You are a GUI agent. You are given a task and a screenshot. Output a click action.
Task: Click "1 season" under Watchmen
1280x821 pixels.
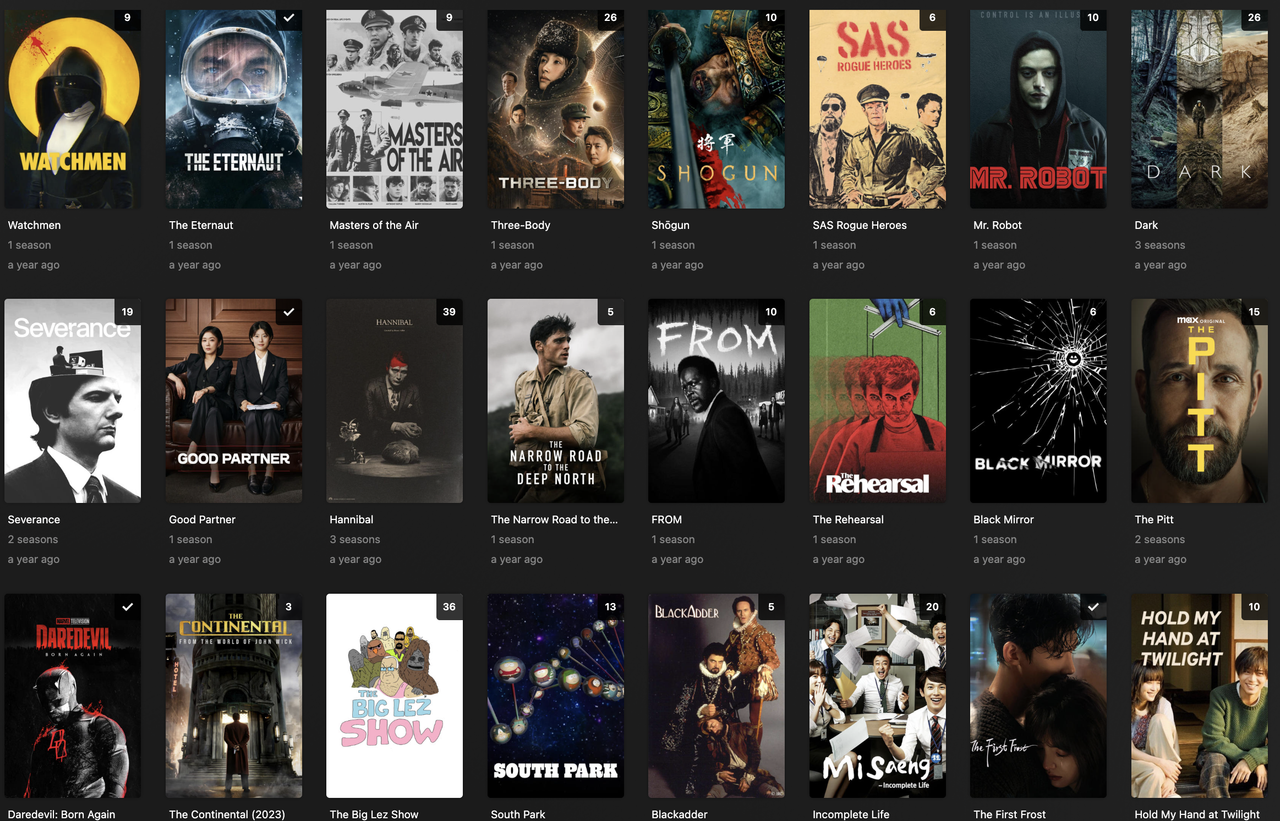[x=30, y=245]
